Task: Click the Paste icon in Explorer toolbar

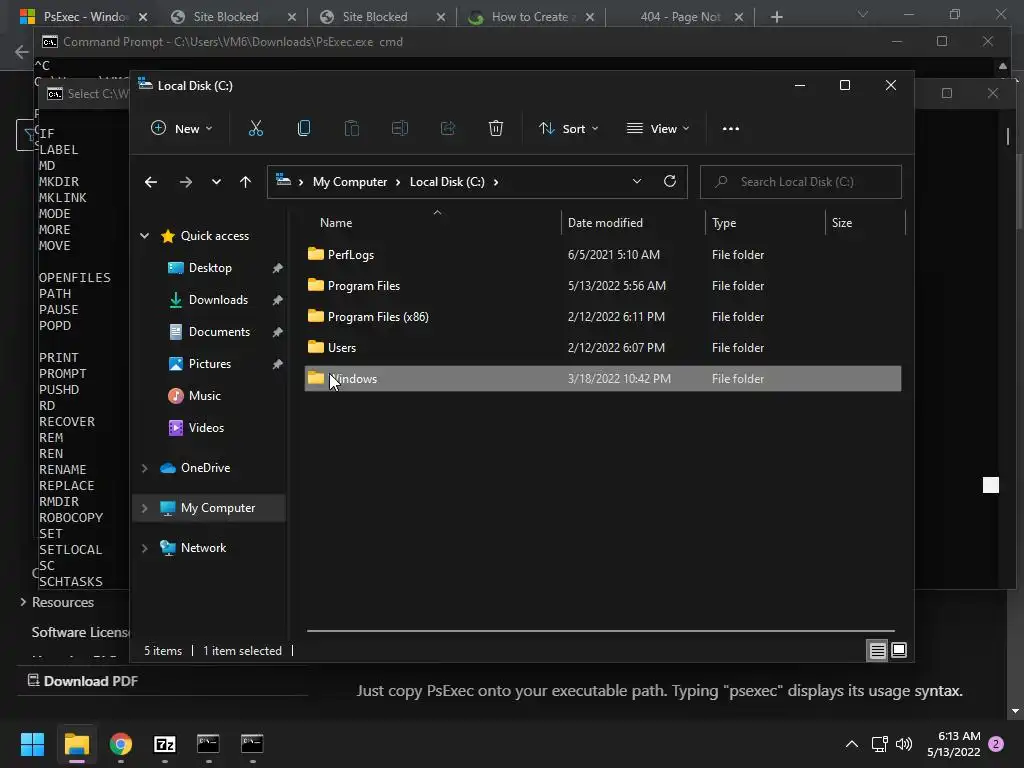Action: [351, 129]
